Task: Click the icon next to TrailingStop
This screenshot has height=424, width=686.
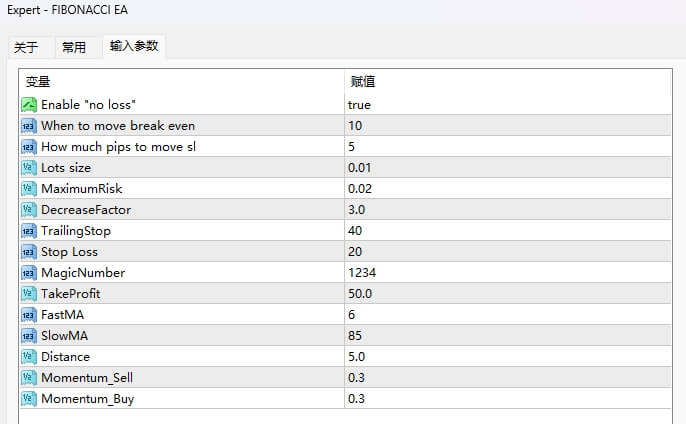Action: (28, 231)
